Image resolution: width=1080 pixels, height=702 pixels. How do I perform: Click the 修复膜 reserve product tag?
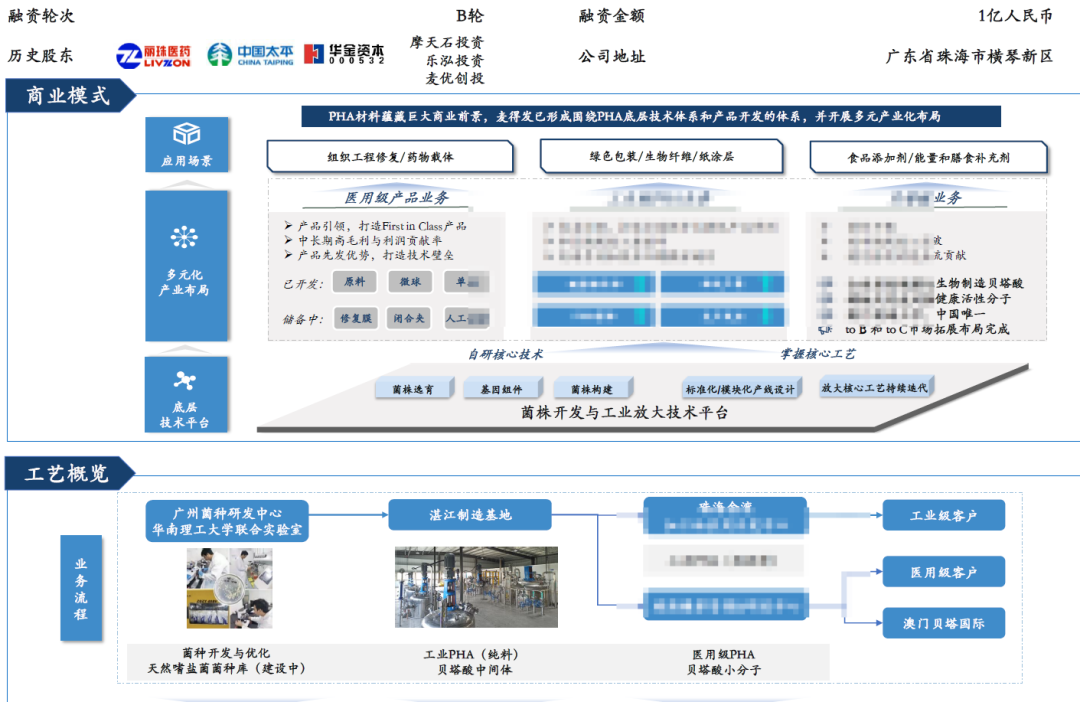point(356,319)
